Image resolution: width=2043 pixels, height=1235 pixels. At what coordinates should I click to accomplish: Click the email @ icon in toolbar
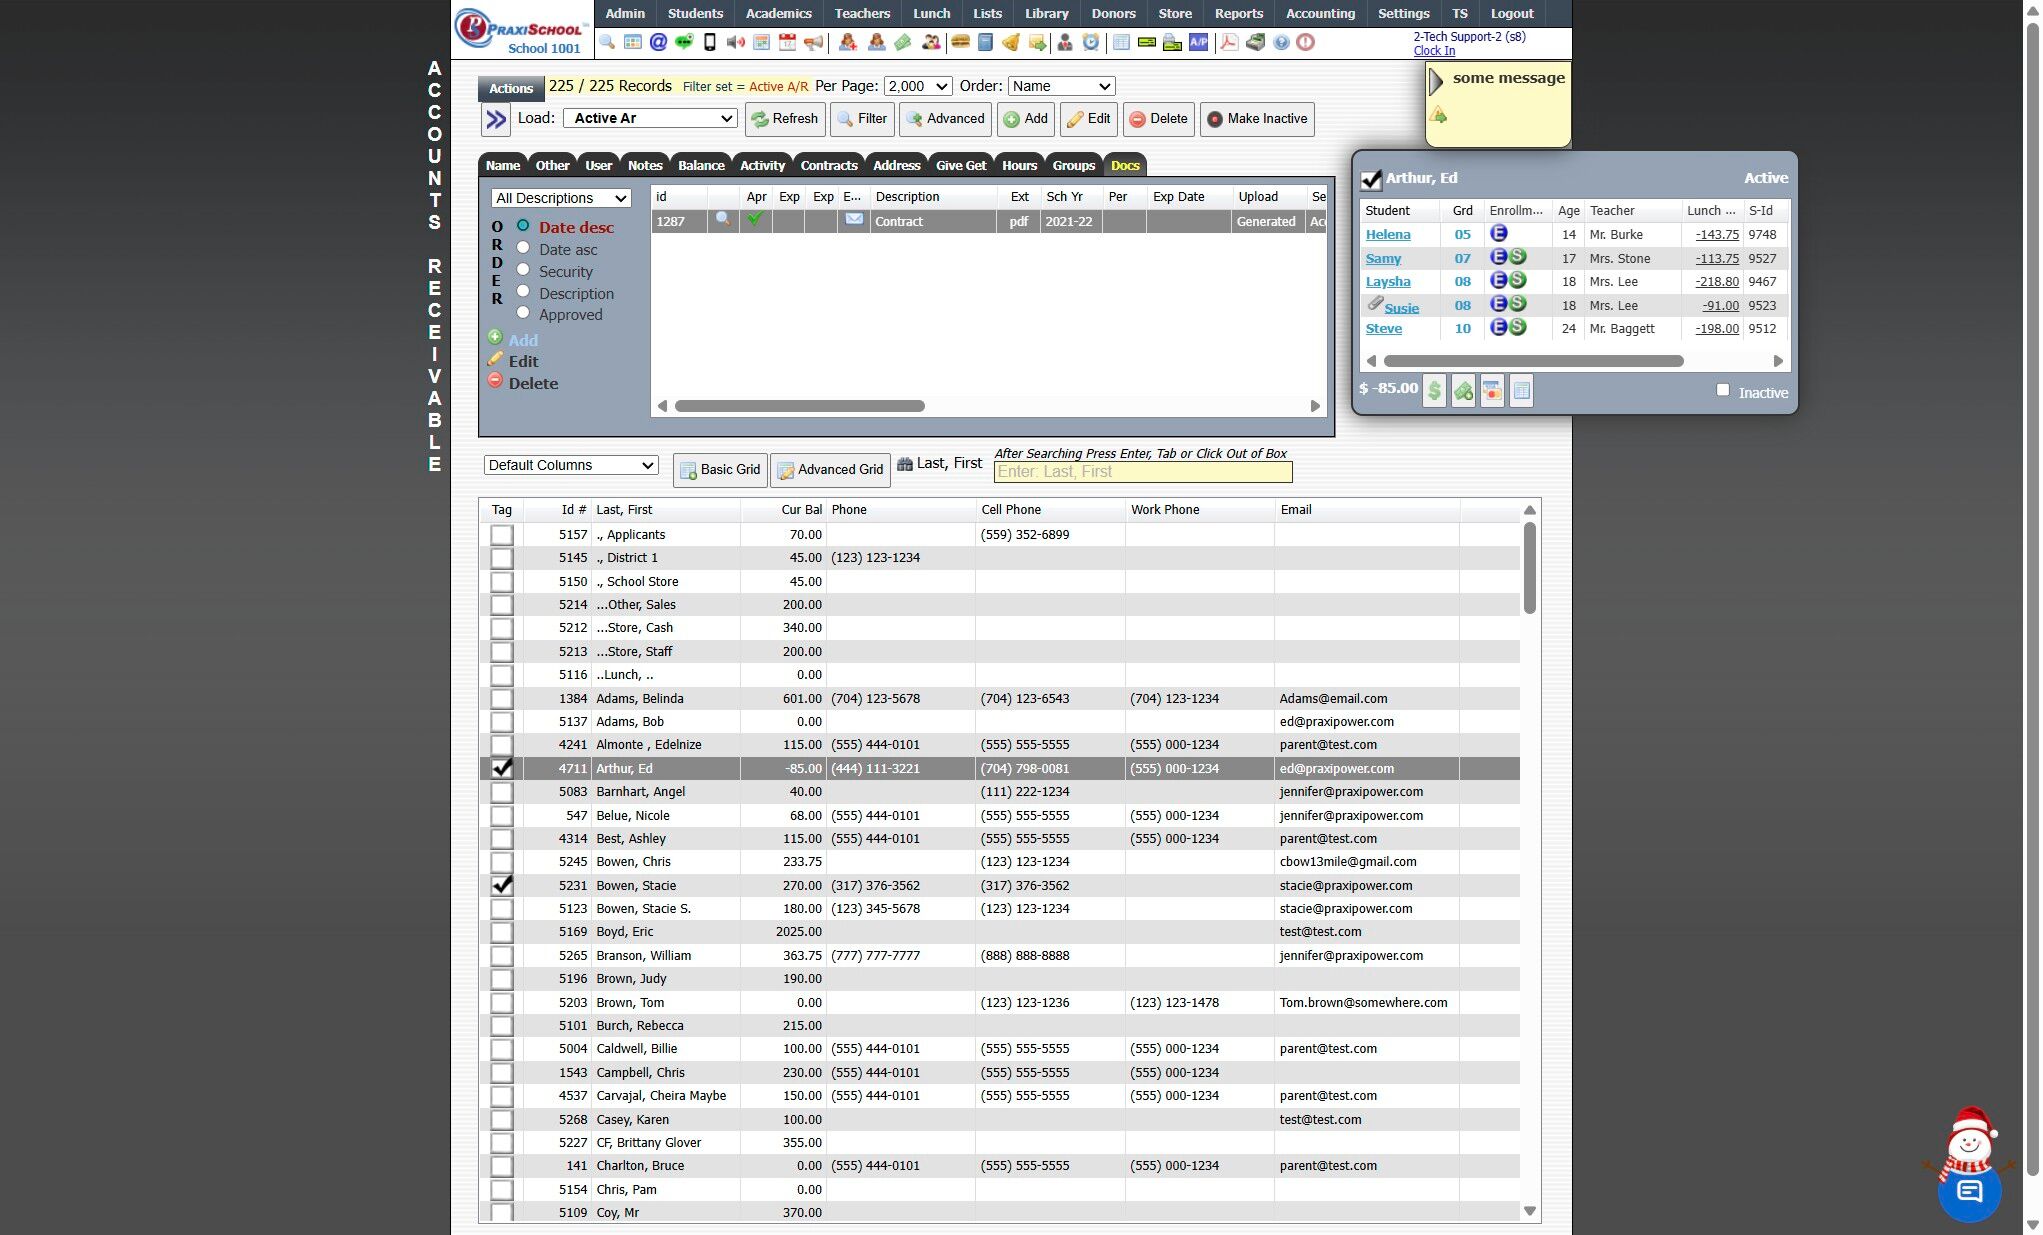pyautogui.click(x=658, y=42)
